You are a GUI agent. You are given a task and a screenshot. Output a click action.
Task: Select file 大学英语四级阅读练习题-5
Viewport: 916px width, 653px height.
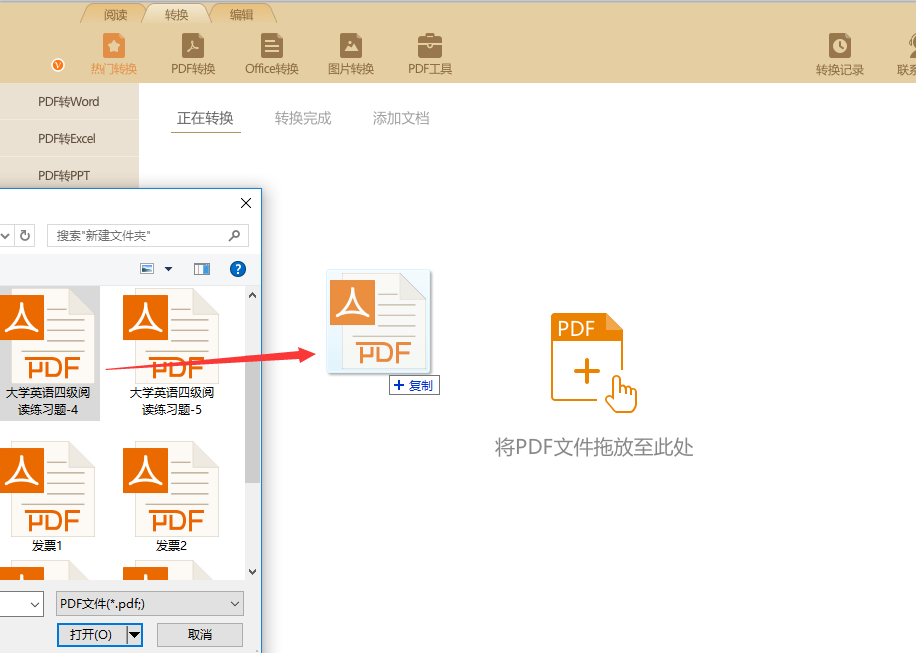(171, 353)
